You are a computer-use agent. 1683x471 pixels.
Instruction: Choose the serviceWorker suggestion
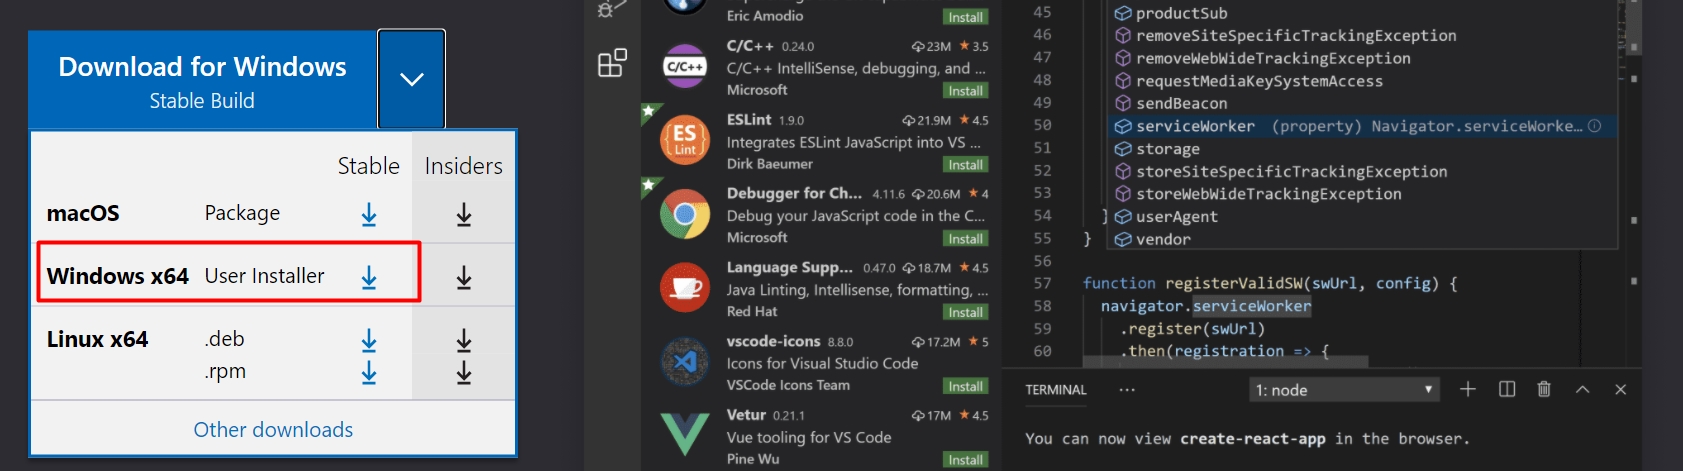1362,126
